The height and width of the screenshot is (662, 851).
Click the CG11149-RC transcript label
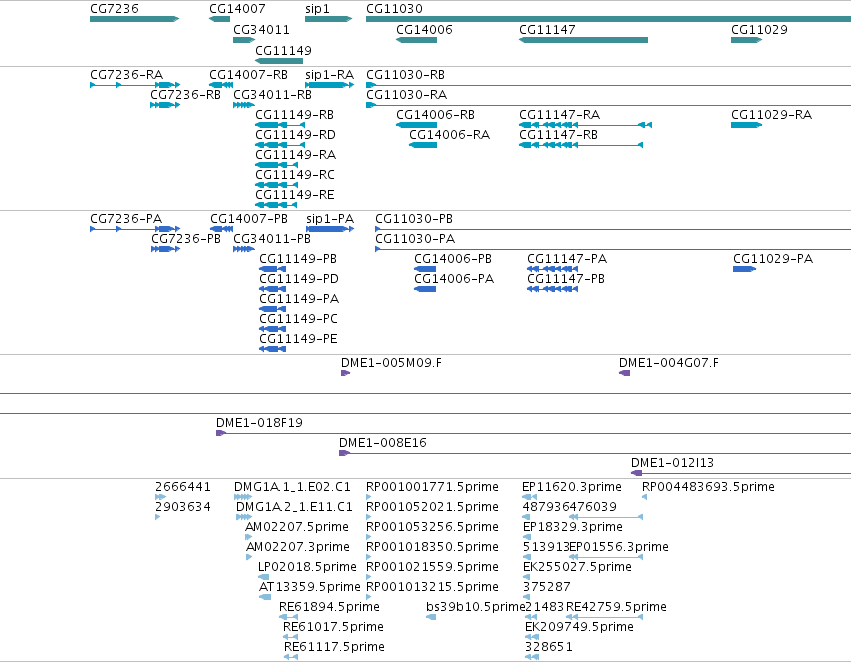(x=295, y=175)
